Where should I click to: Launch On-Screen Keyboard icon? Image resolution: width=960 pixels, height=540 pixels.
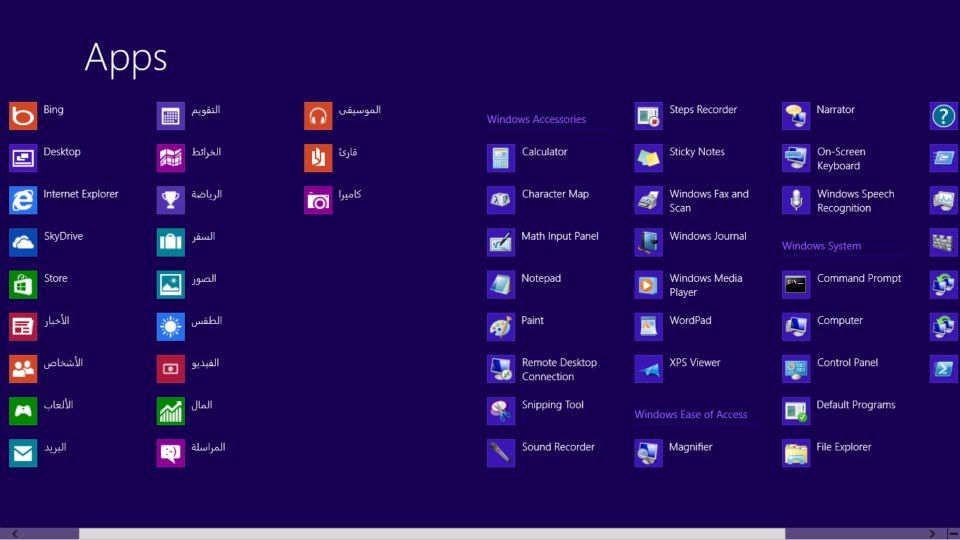pyautogui.click(x=796, y=158)
